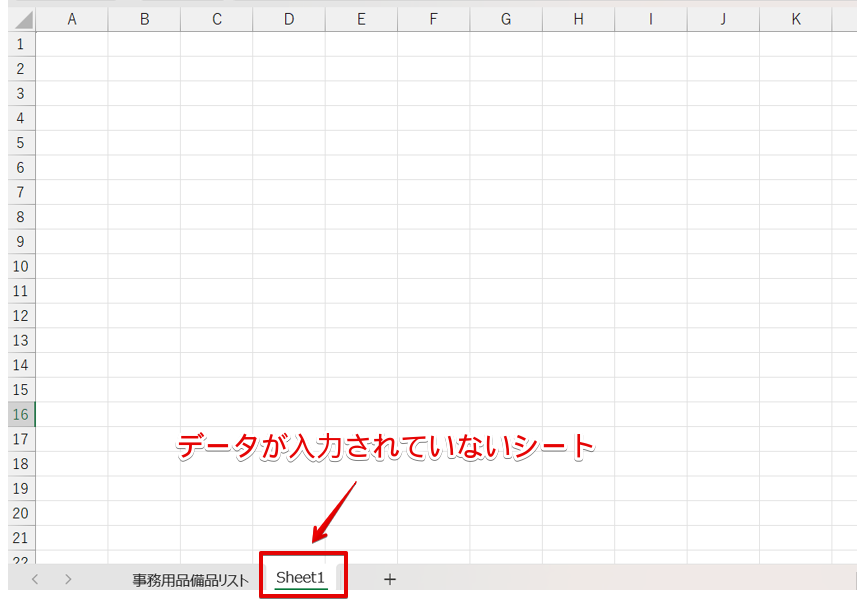Screen dimensions: 860x602
Task: Select row 5 header
Action: (x=20, y=143)
